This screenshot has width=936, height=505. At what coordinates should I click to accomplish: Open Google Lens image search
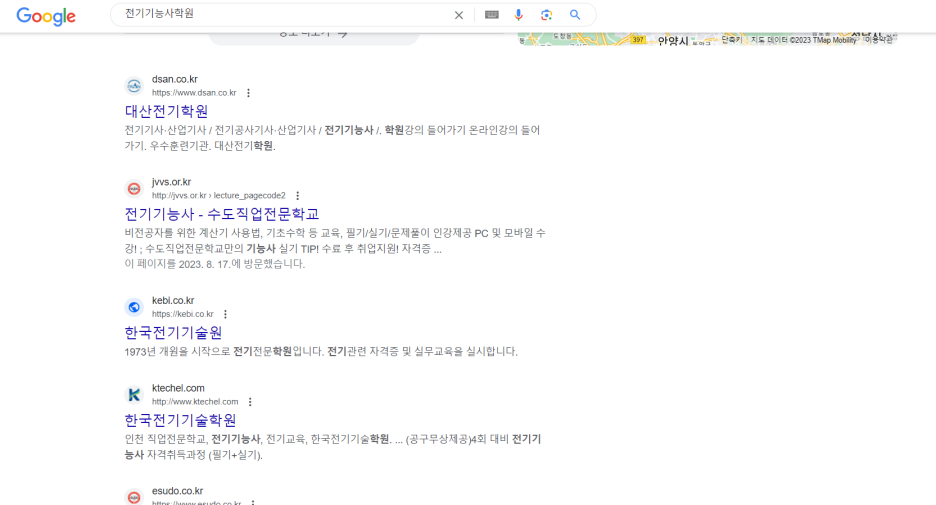546,15
